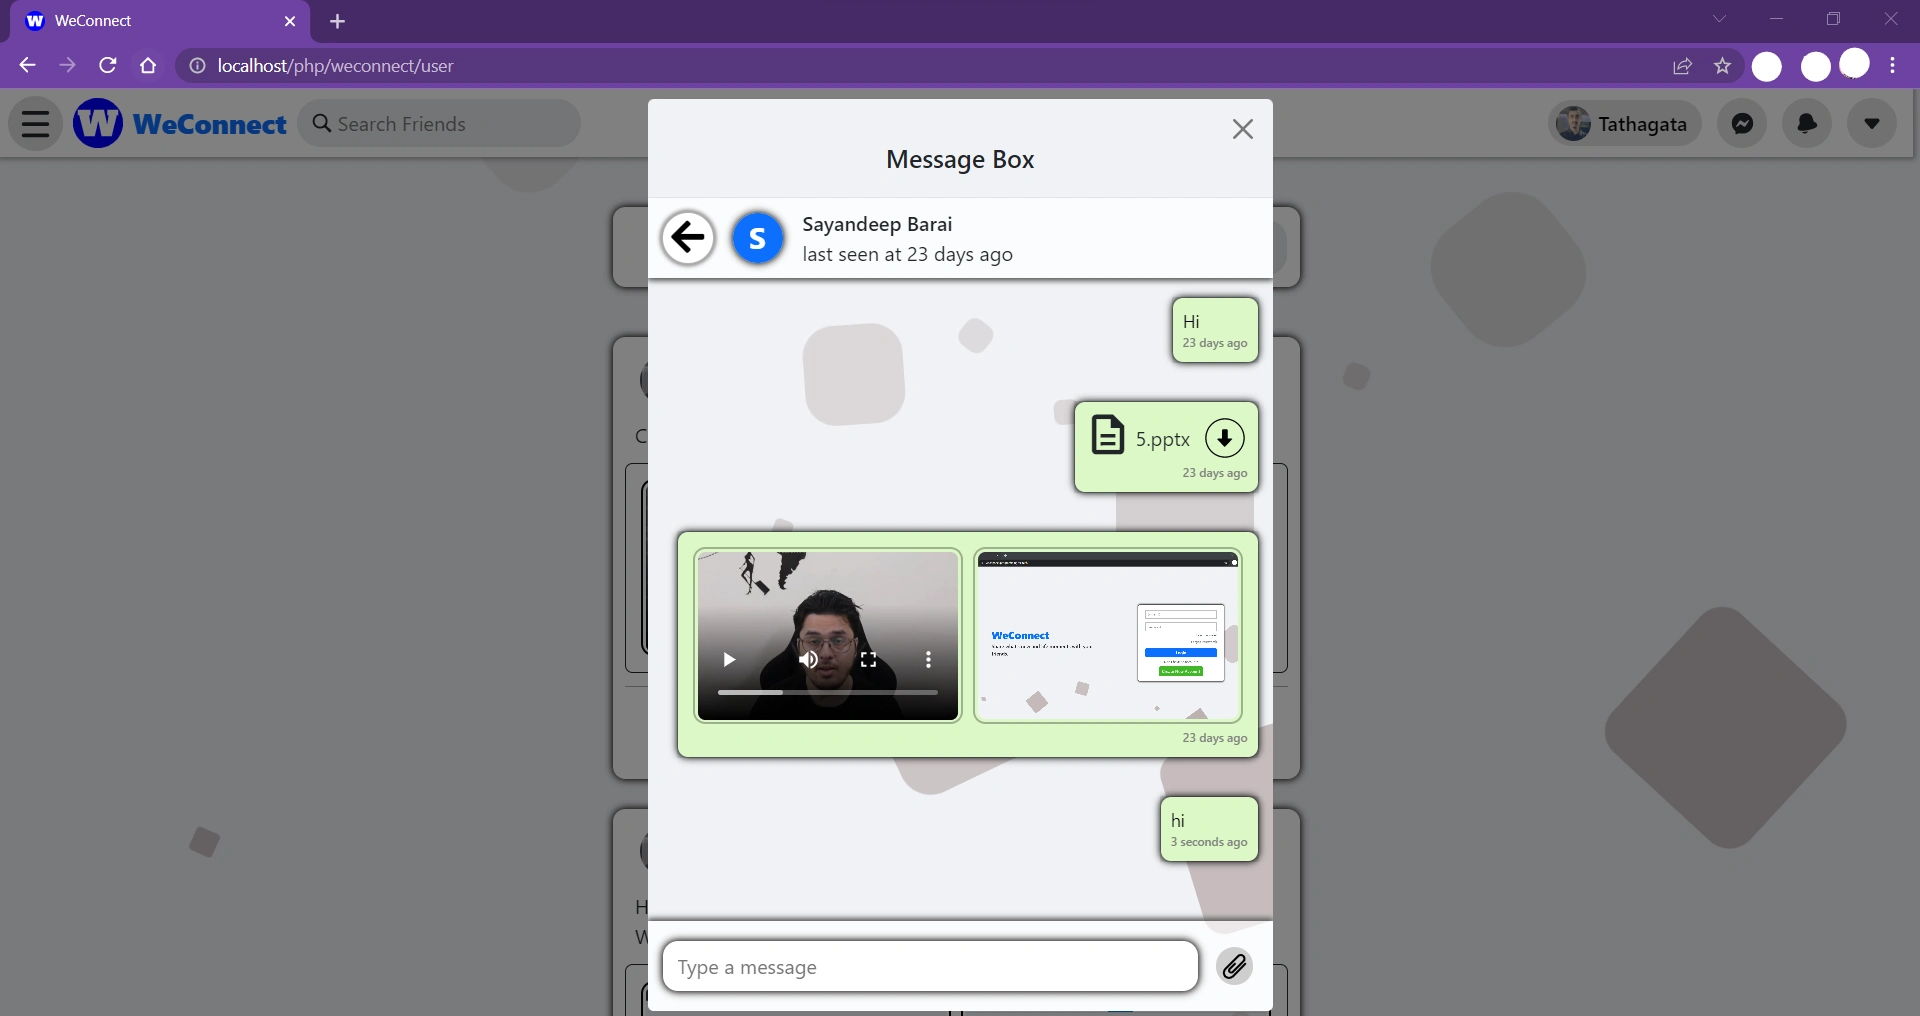Viewport: 1920px width, 1016px height.
Task: Close the Message Box dialog
Action: coord(1242,129)
